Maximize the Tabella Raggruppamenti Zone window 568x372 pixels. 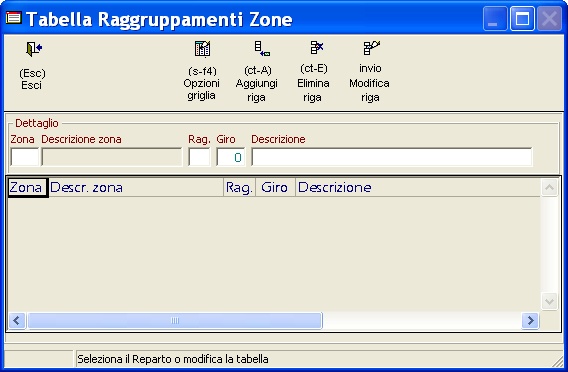pos(522,18)
